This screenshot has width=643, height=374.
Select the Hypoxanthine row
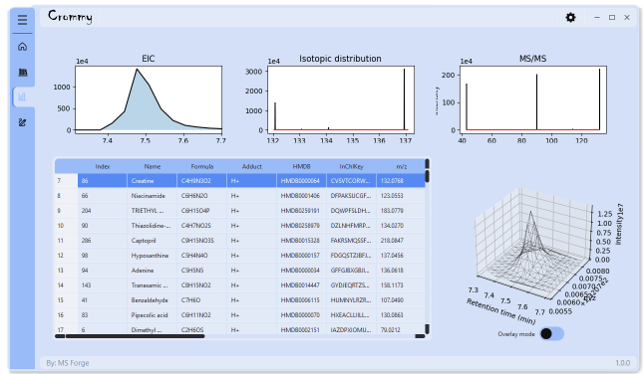(240, 255)
